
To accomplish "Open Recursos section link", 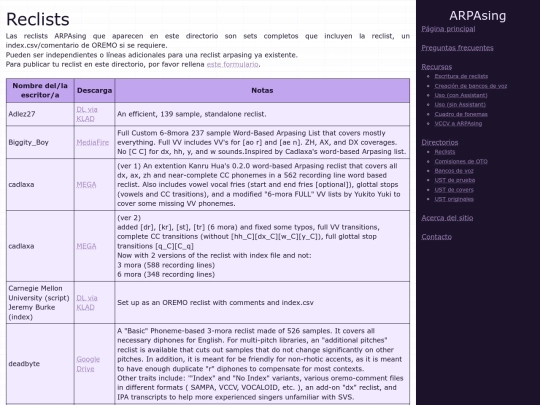I will (x=437, y=67).
